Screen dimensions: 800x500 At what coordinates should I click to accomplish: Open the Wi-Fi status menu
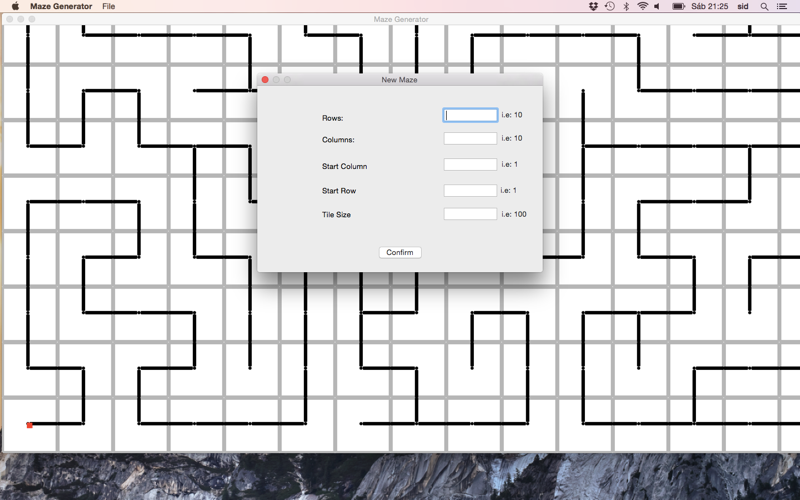(643, 6)
